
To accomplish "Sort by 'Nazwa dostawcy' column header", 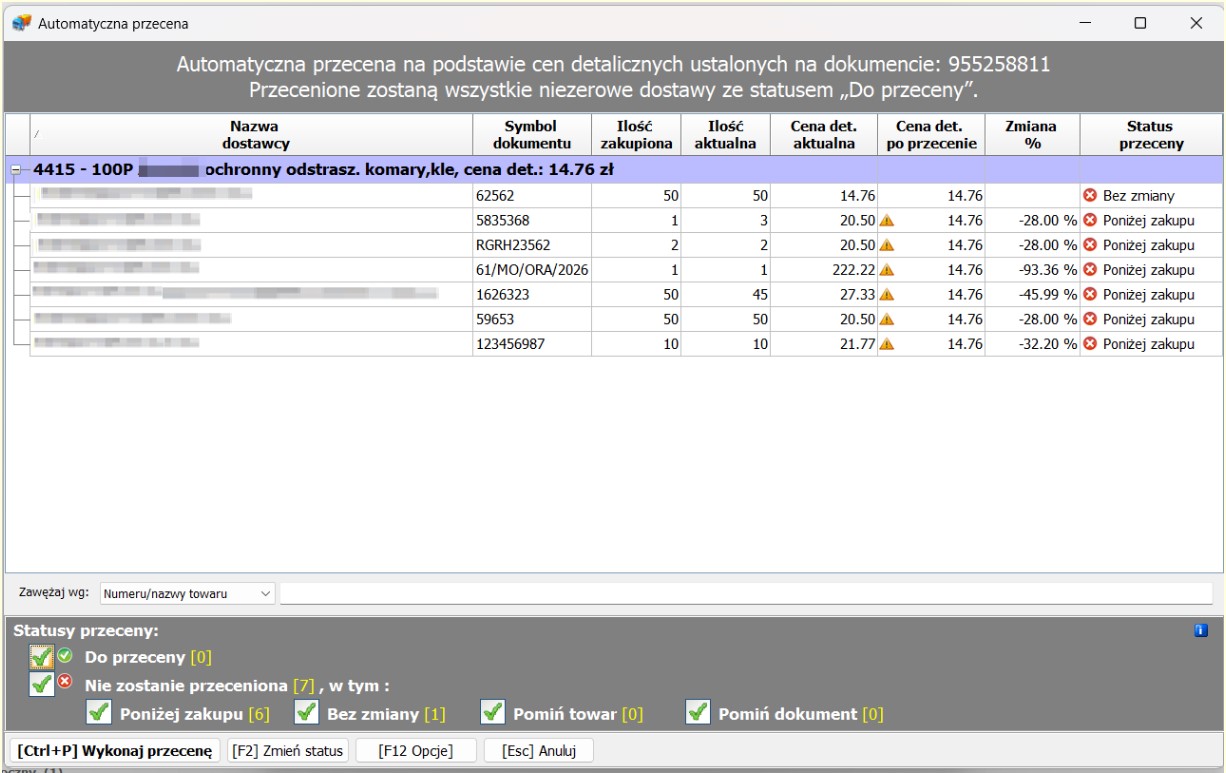I will (253, 135).
